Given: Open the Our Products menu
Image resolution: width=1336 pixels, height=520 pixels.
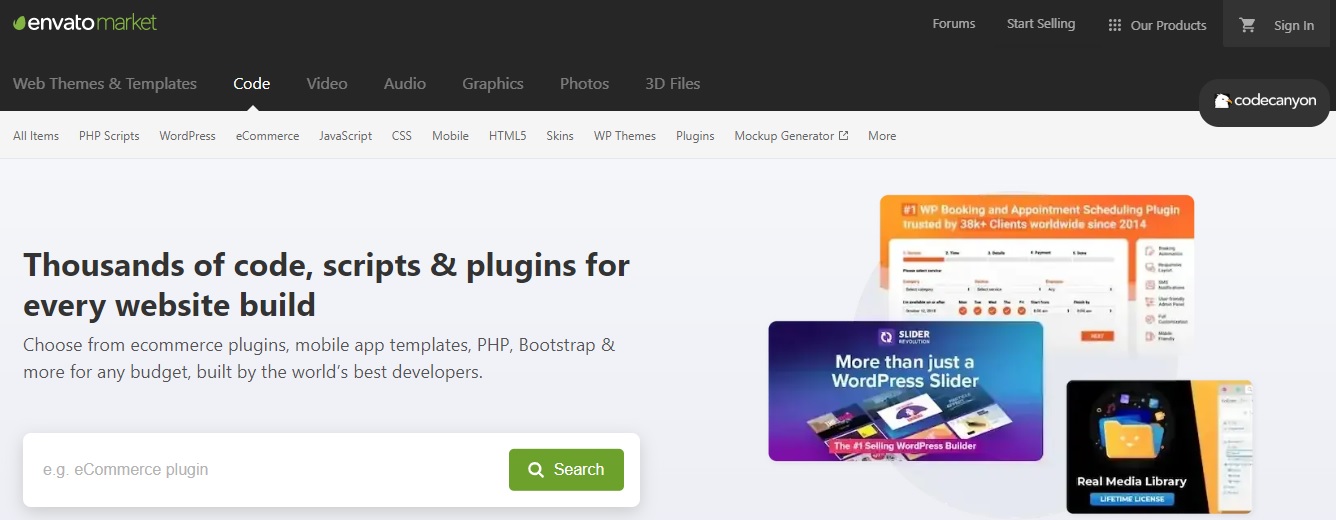Looking at the screenshot, I should [1157, 25].
